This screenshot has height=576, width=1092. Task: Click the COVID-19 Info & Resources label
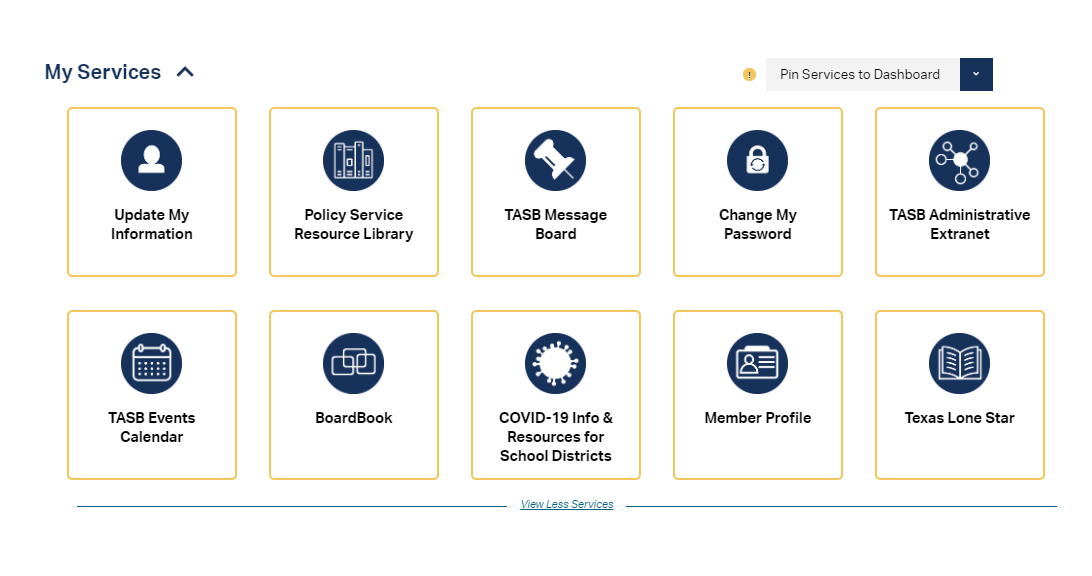(x=556, y=437)
